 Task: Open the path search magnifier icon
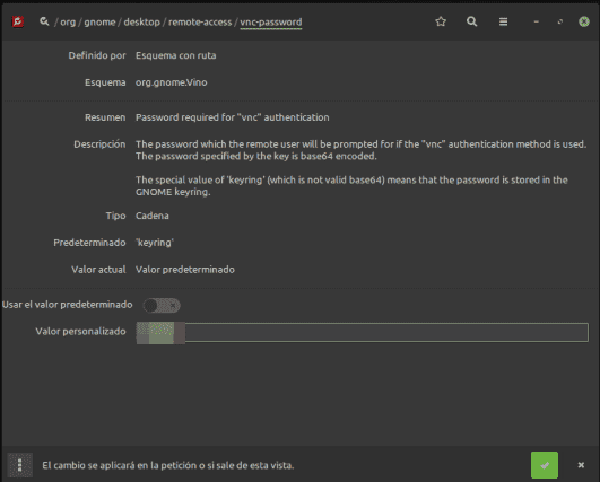coord(44,22)
